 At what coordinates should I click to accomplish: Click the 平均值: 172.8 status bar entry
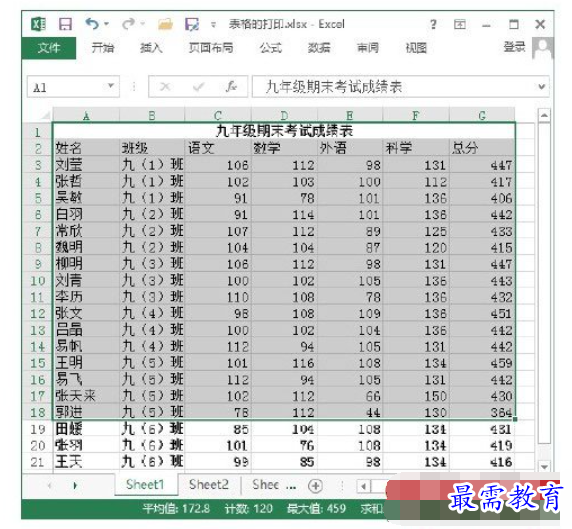tap(176, 508)
